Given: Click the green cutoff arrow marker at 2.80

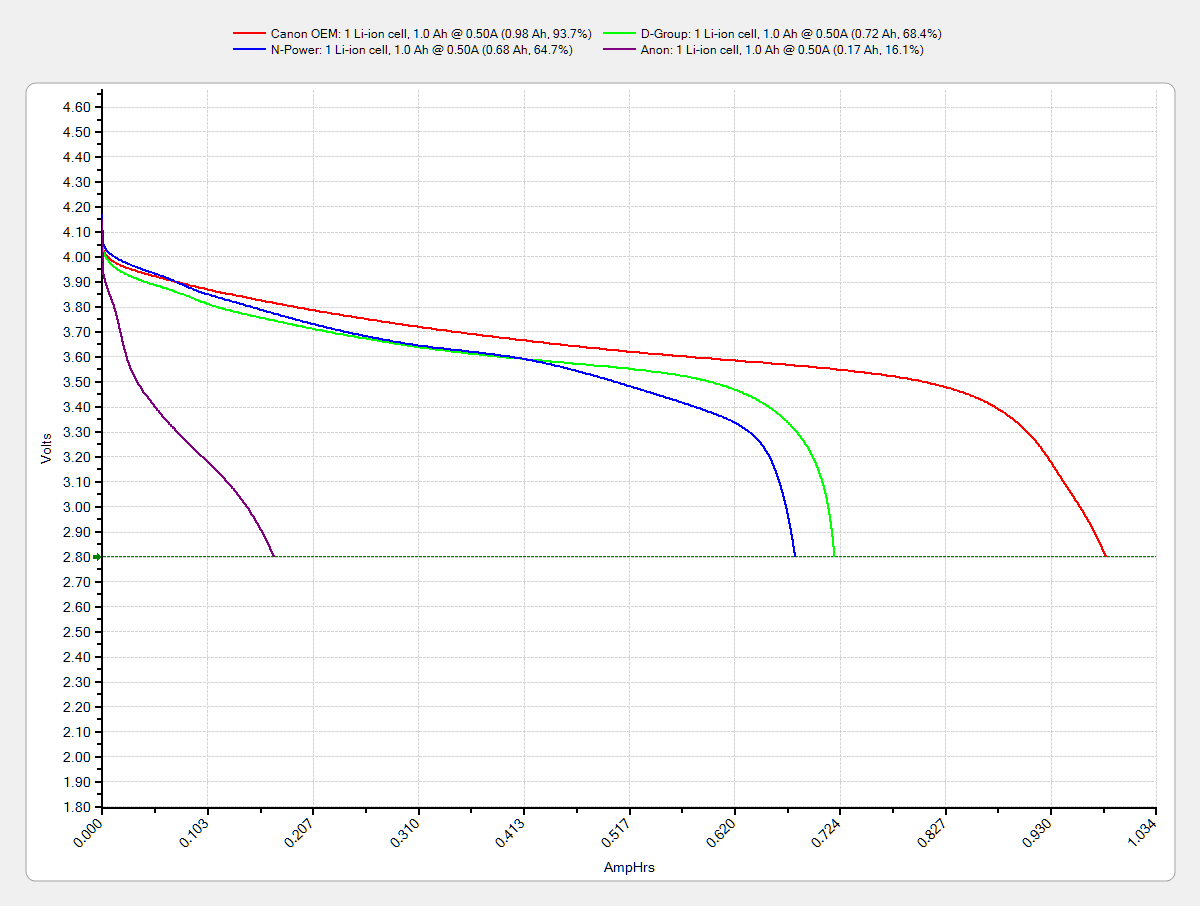Looking at the screenshot, I should (x=98, y=557).
